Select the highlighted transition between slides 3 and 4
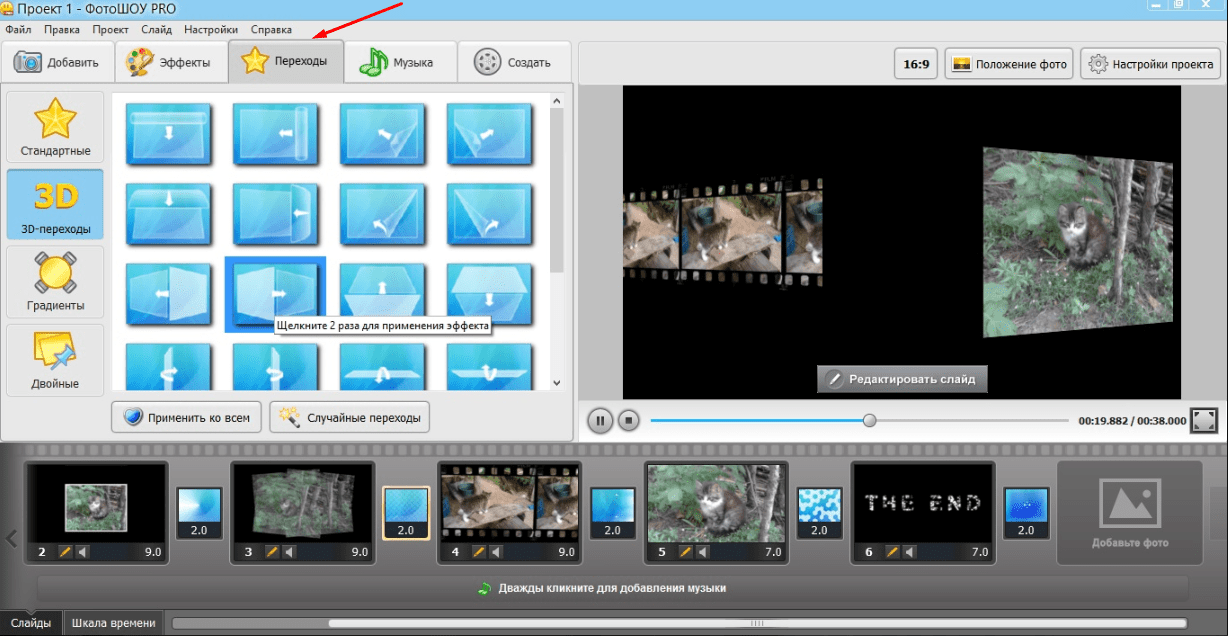The height and width of the screenshot is (636, 1228). (406, 512)
